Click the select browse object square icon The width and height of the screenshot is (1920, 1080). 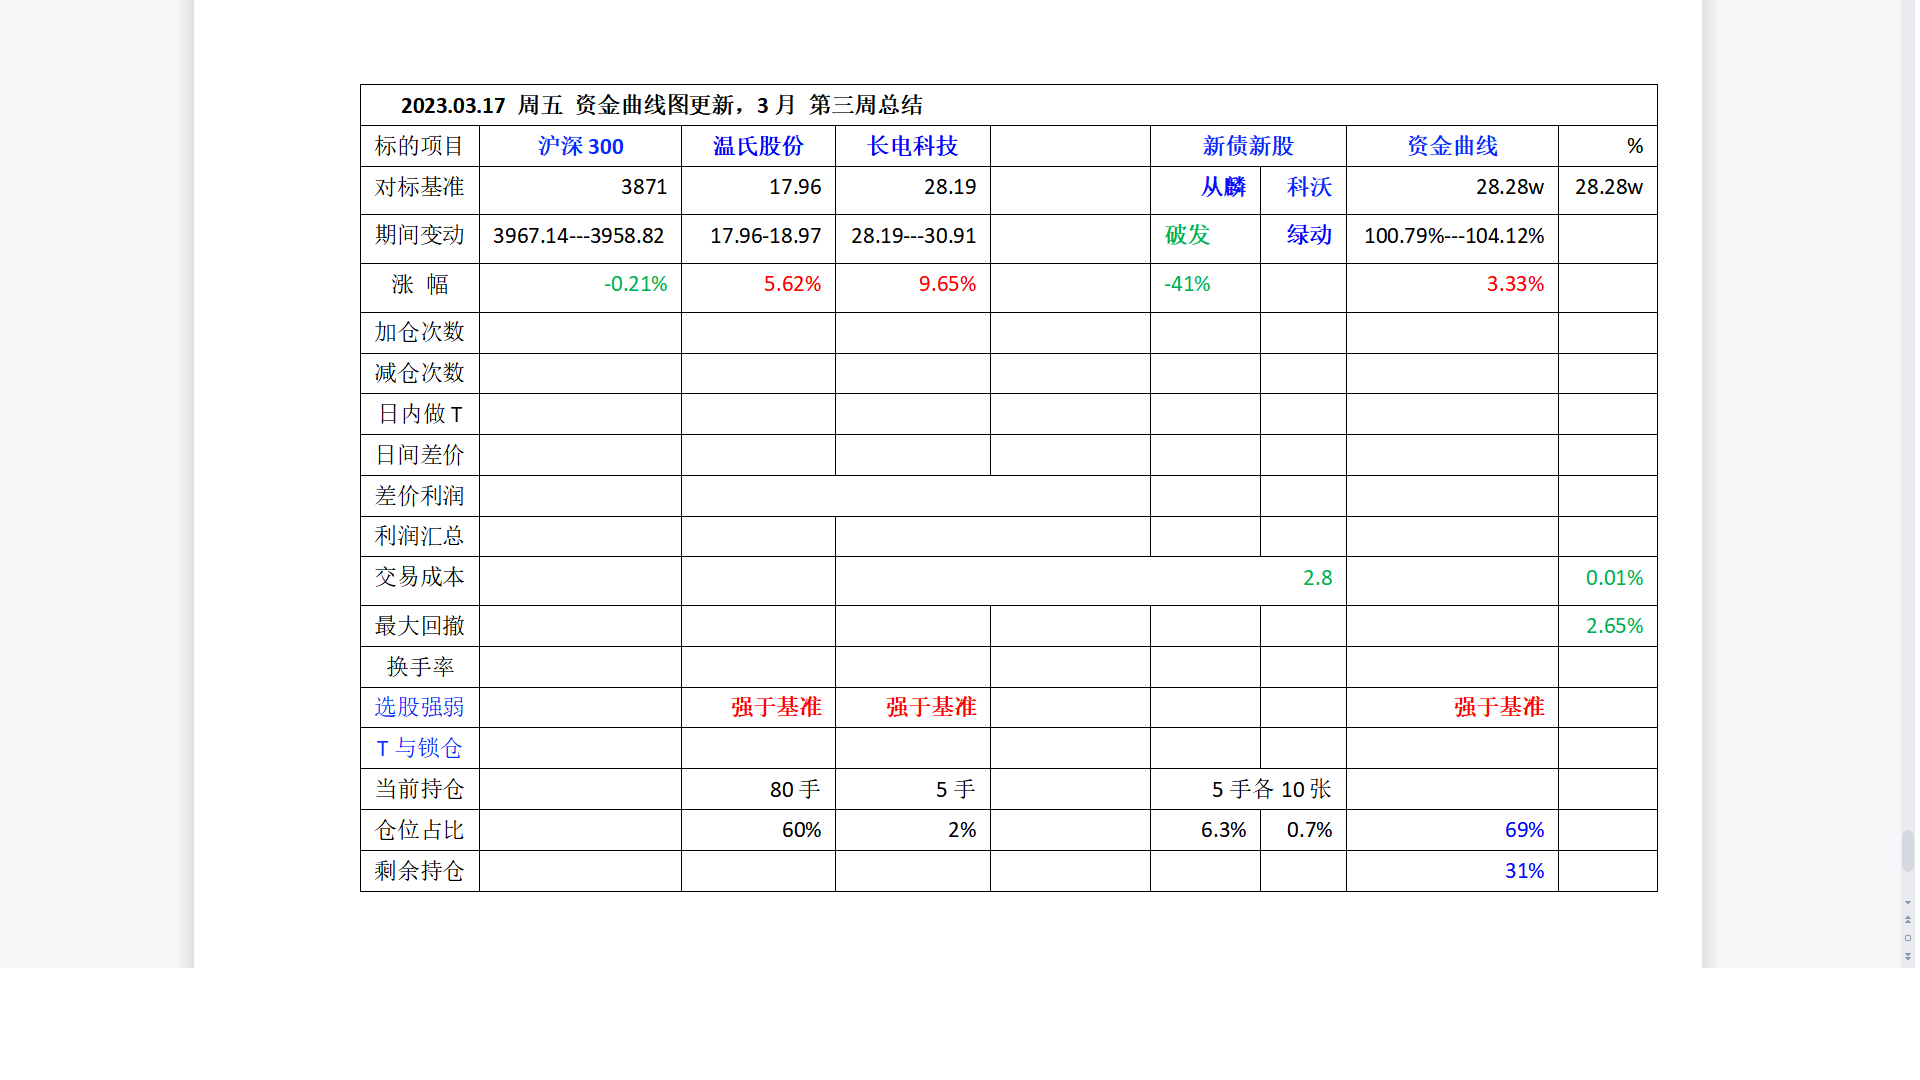(x=1908, y=938)
